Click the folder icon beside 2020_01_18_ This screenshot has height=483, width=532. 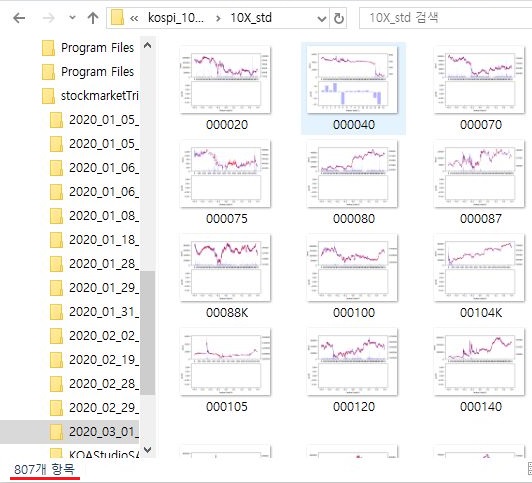point(56,240)
